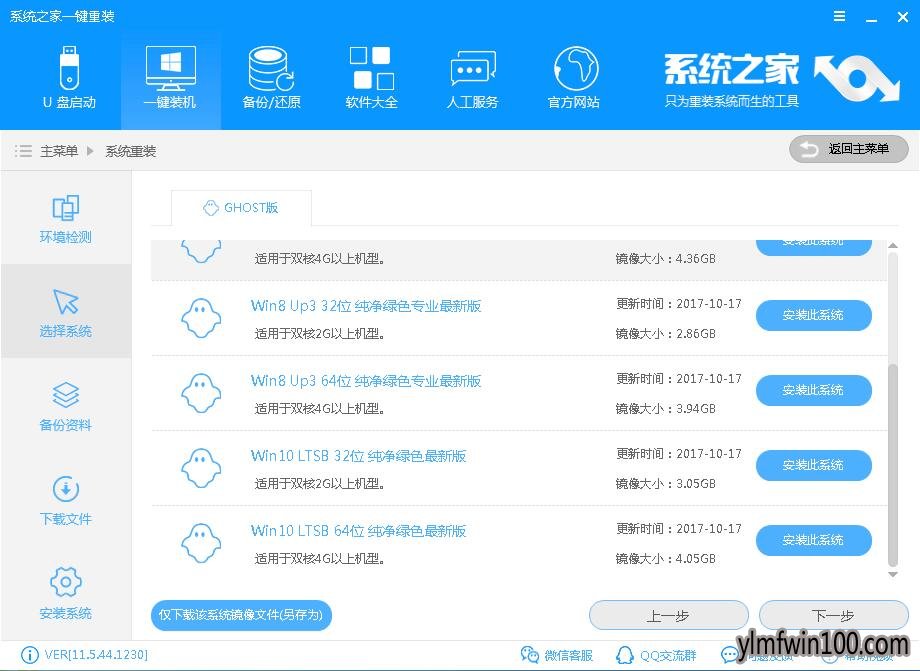Click scroll-up arrow of system list
This screenshot has height=671, width=920.
[x=893, y=245]
